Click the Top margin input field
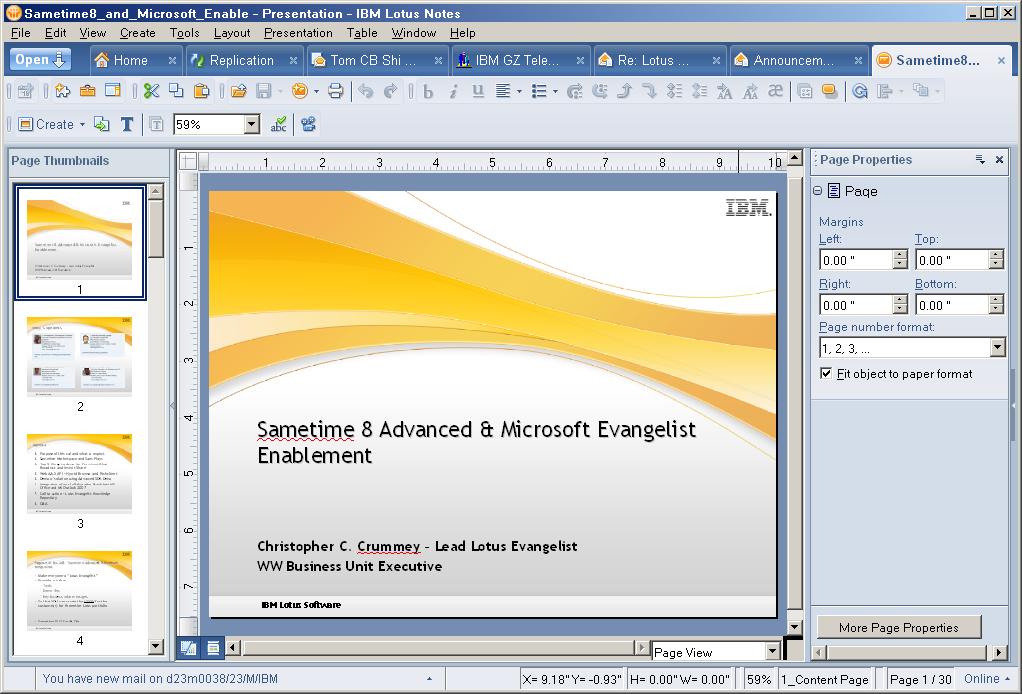The image size is (1022, 694). (x=952, y=260)
